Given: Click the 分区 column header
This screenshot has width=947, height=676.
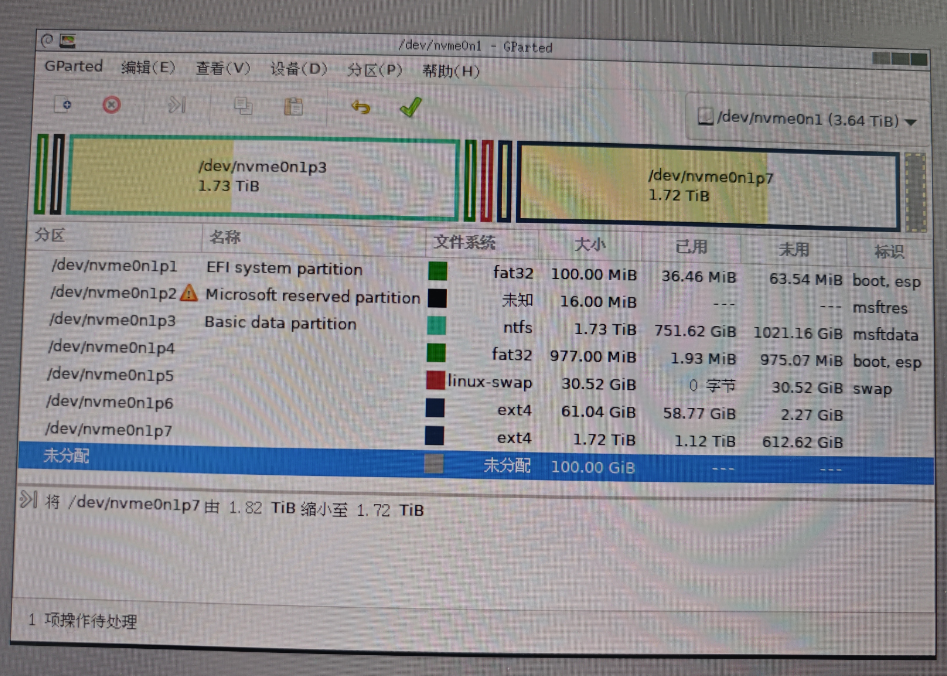Looking at the screenshot, I should click(50, 235).
